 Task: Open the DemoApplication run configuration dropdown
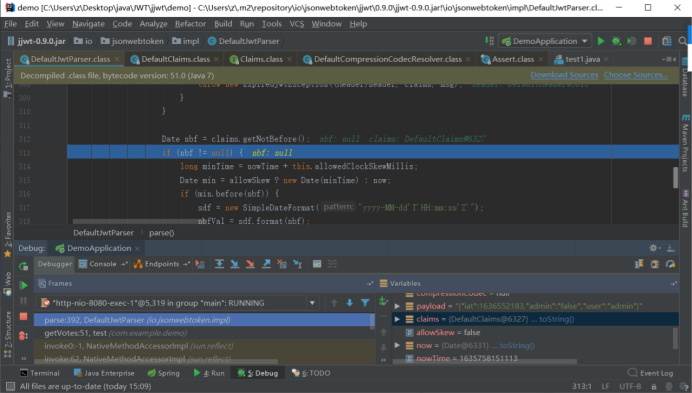(545, 41)
